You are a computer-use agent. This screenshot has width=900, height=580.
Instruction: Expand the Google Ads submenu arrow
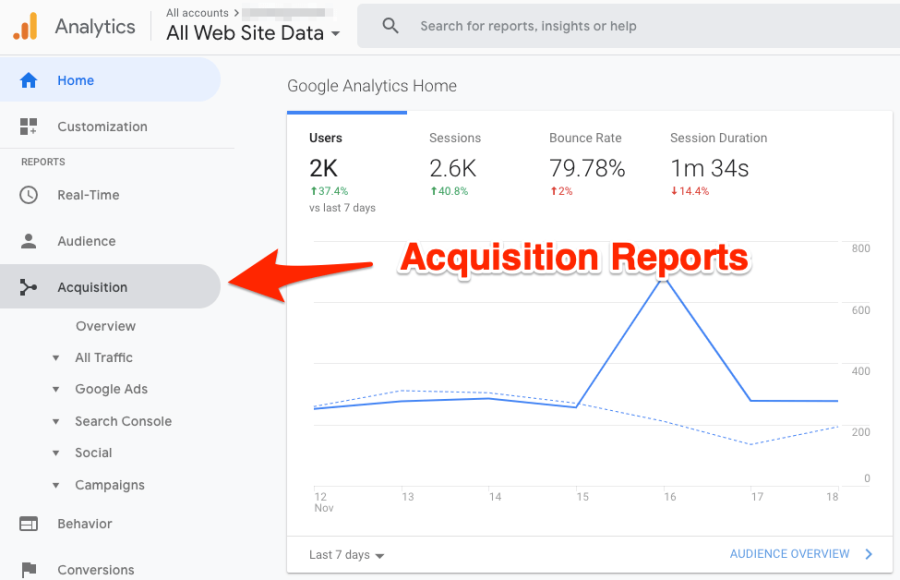pos(56,389)
